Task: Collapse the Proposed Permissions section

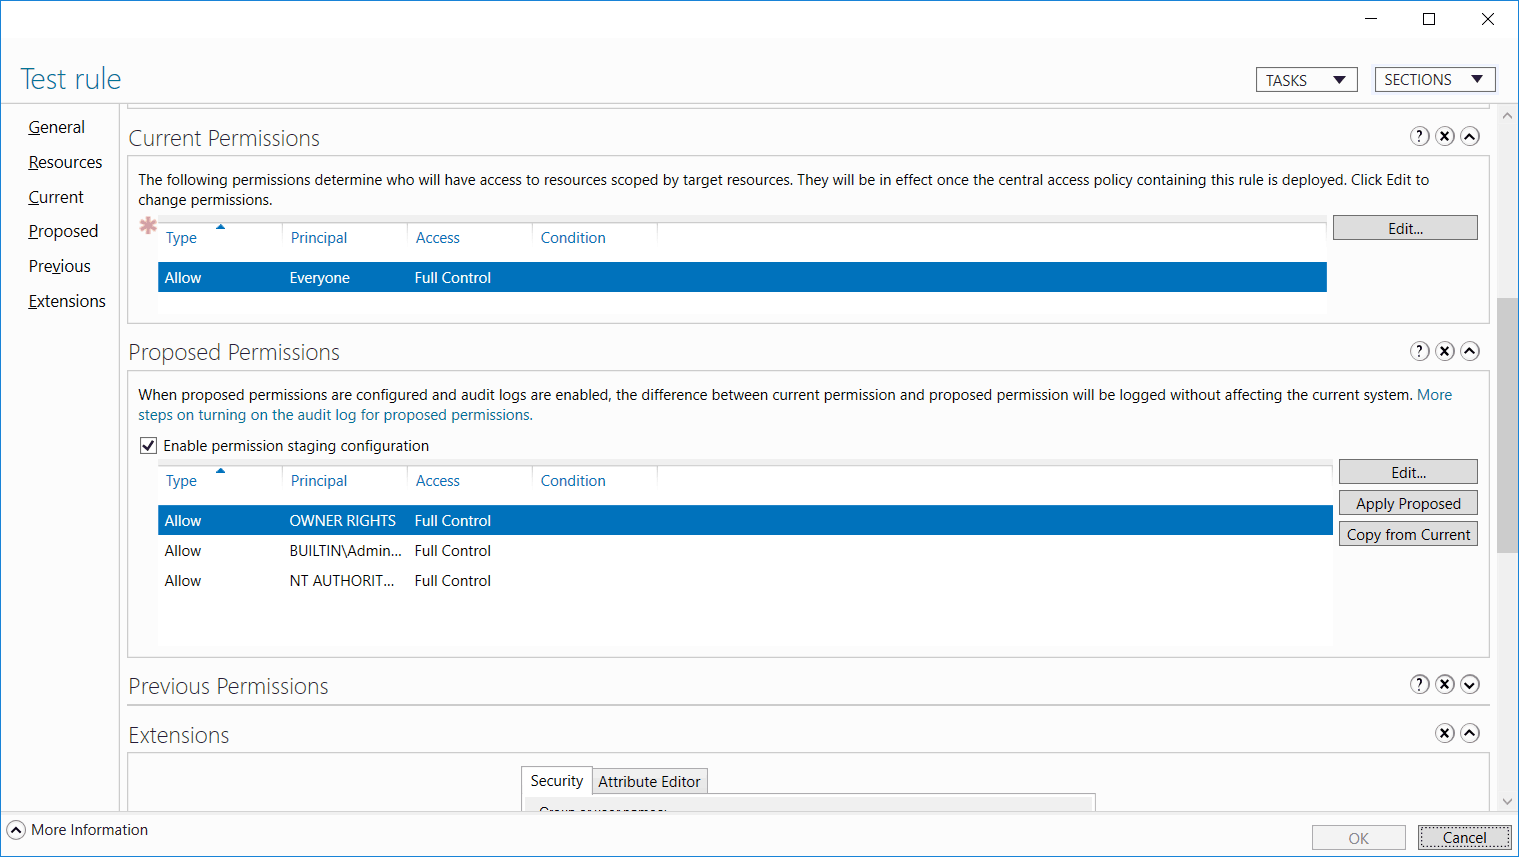Action: [x=1470, y=351]
